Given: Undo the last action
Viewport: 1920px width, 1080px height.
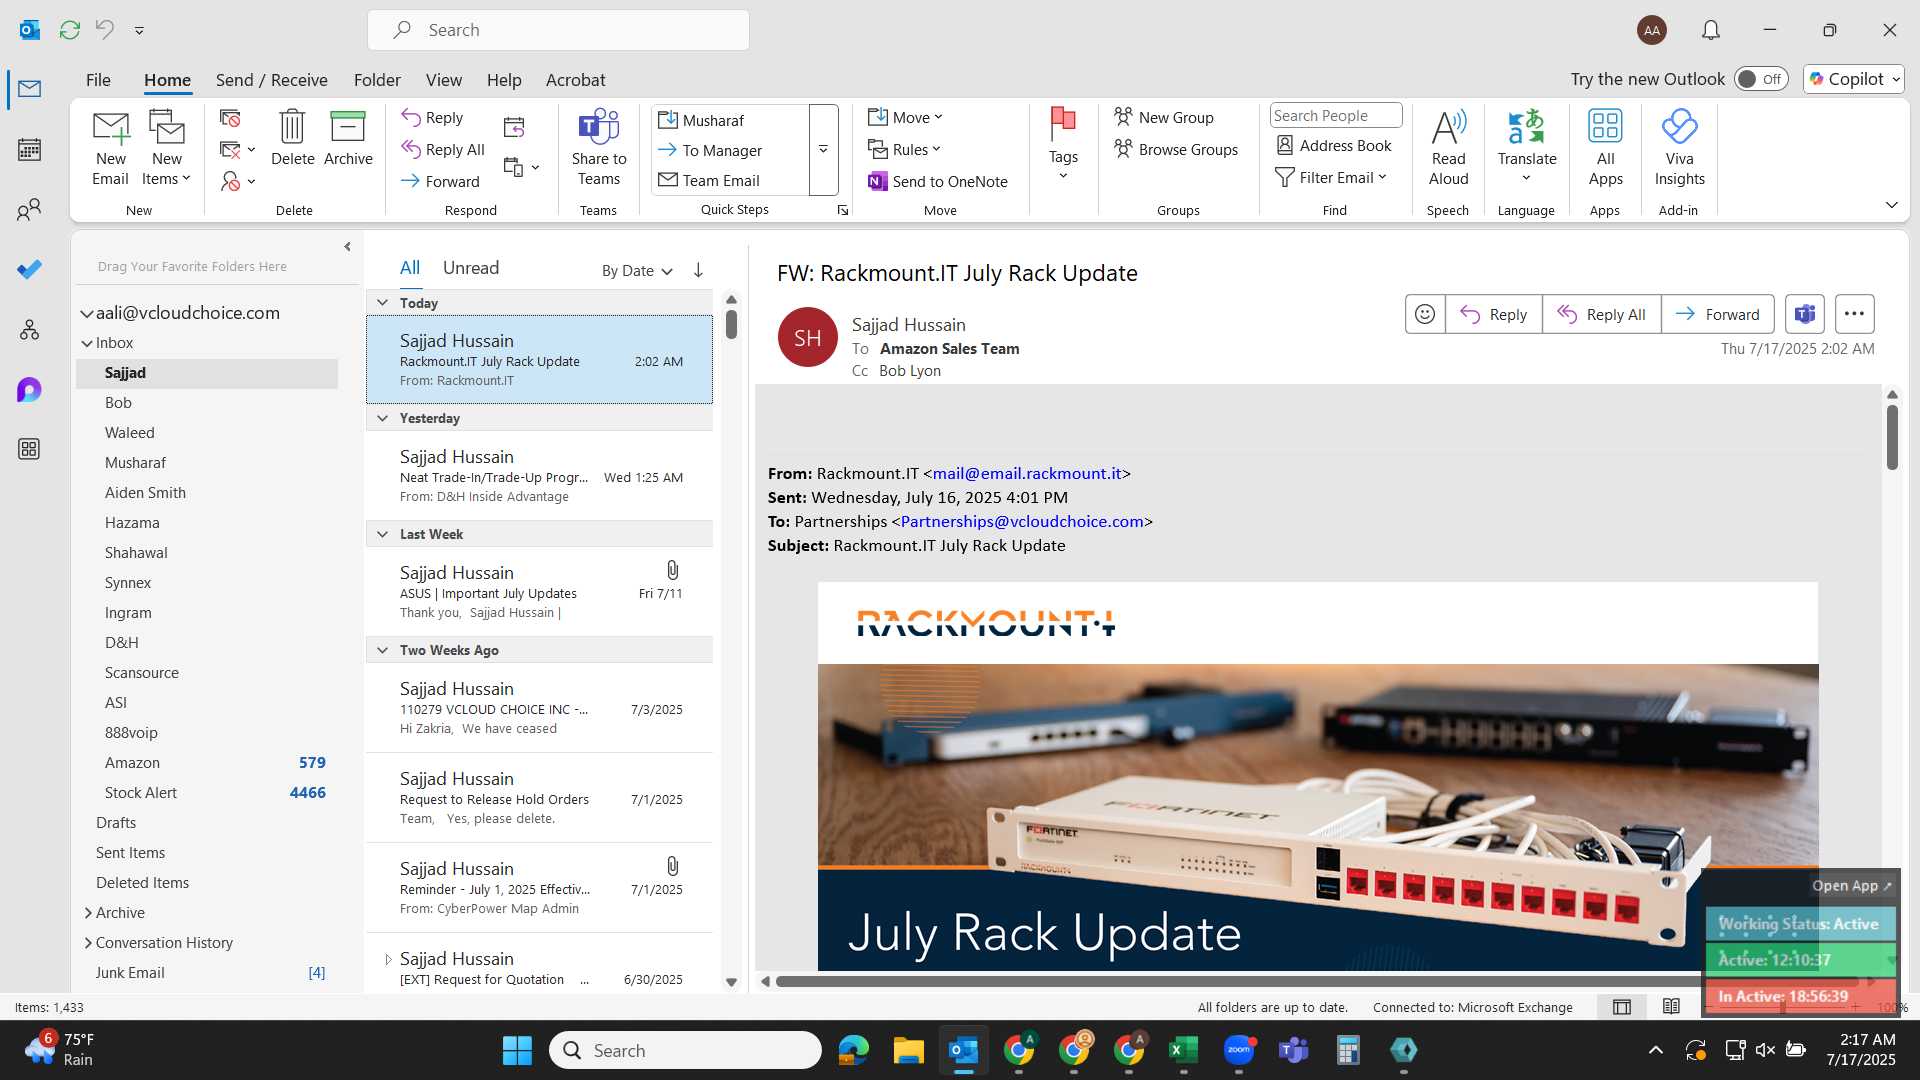Looking at the screenshot, I should tap(104, 30).
